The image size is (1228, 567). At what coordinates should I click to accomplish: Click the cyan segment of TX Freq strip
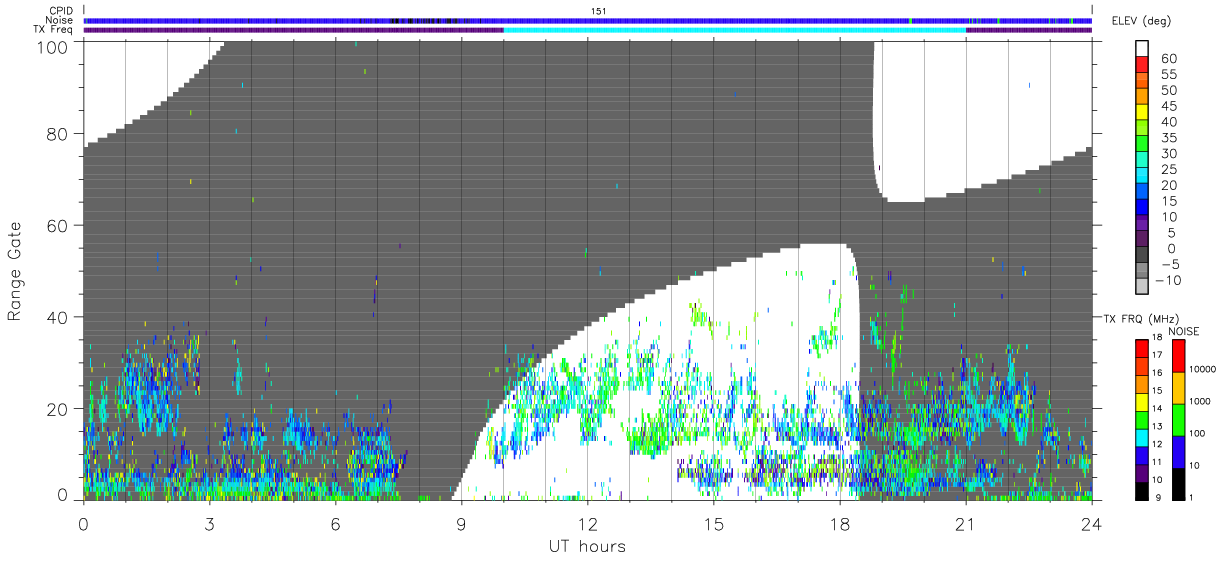point(735,30)
